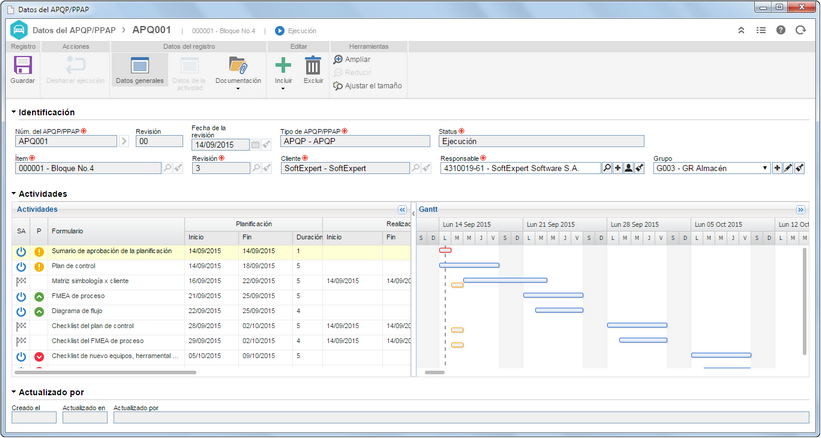Click the red Gantt bar of Sumario de aprobación
This screenshot has height=438, width=821.
[x=445, y=251]
